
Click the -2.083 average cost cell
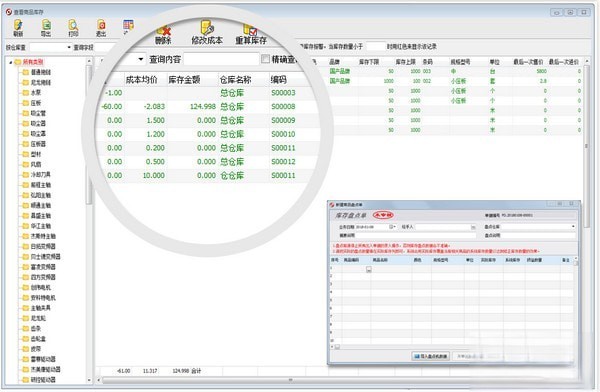pyautogui.click(x=154, y=106)
